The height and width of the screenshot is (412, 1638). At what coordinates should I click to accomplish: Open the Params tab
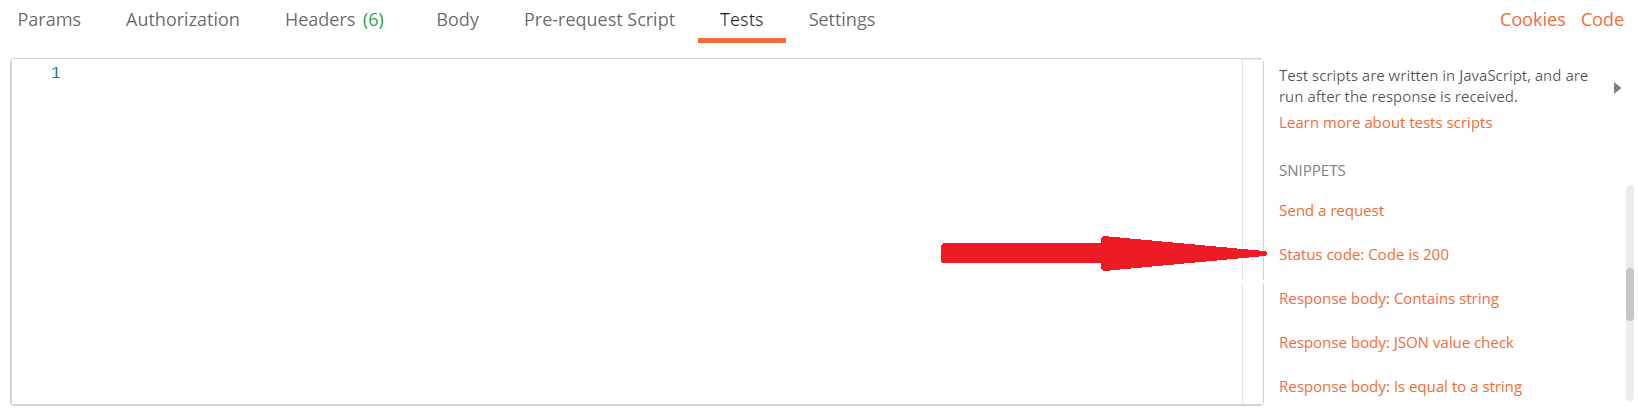[x=49, y=20]
